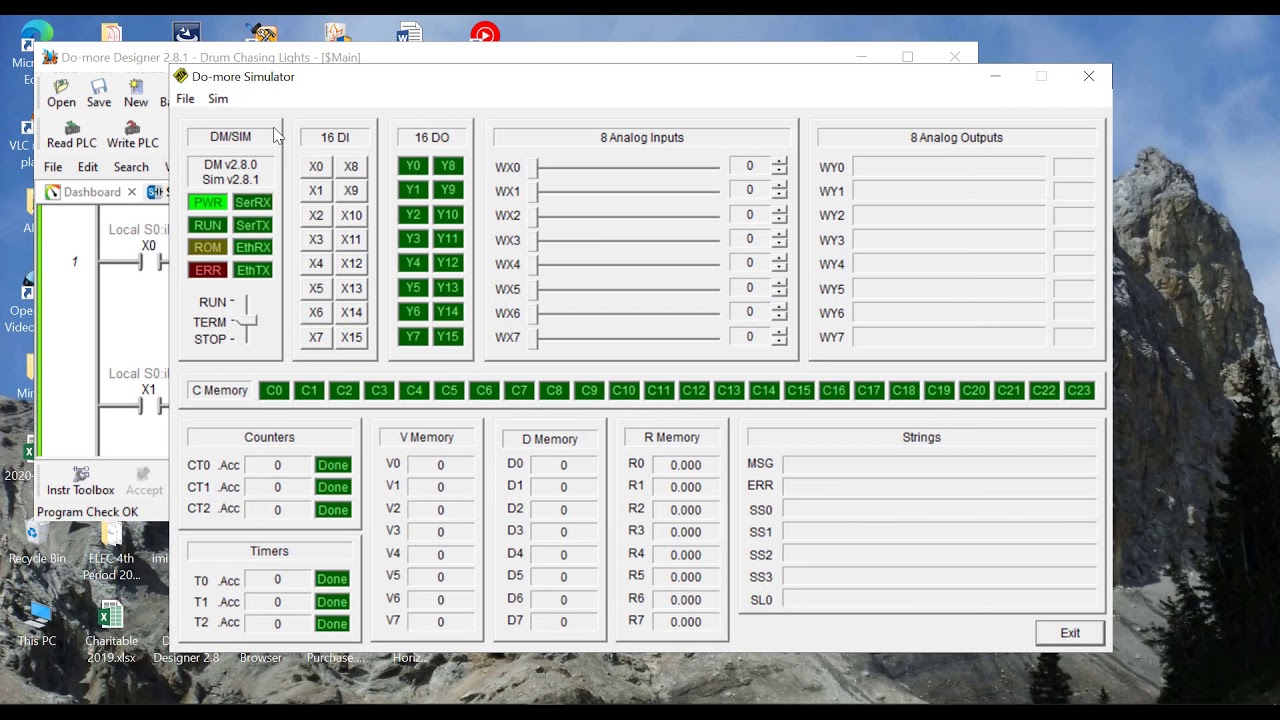This screenshot has width=1280, height=720.
Task: Toggle digital input X15
Action: click(x=351, y=338)
